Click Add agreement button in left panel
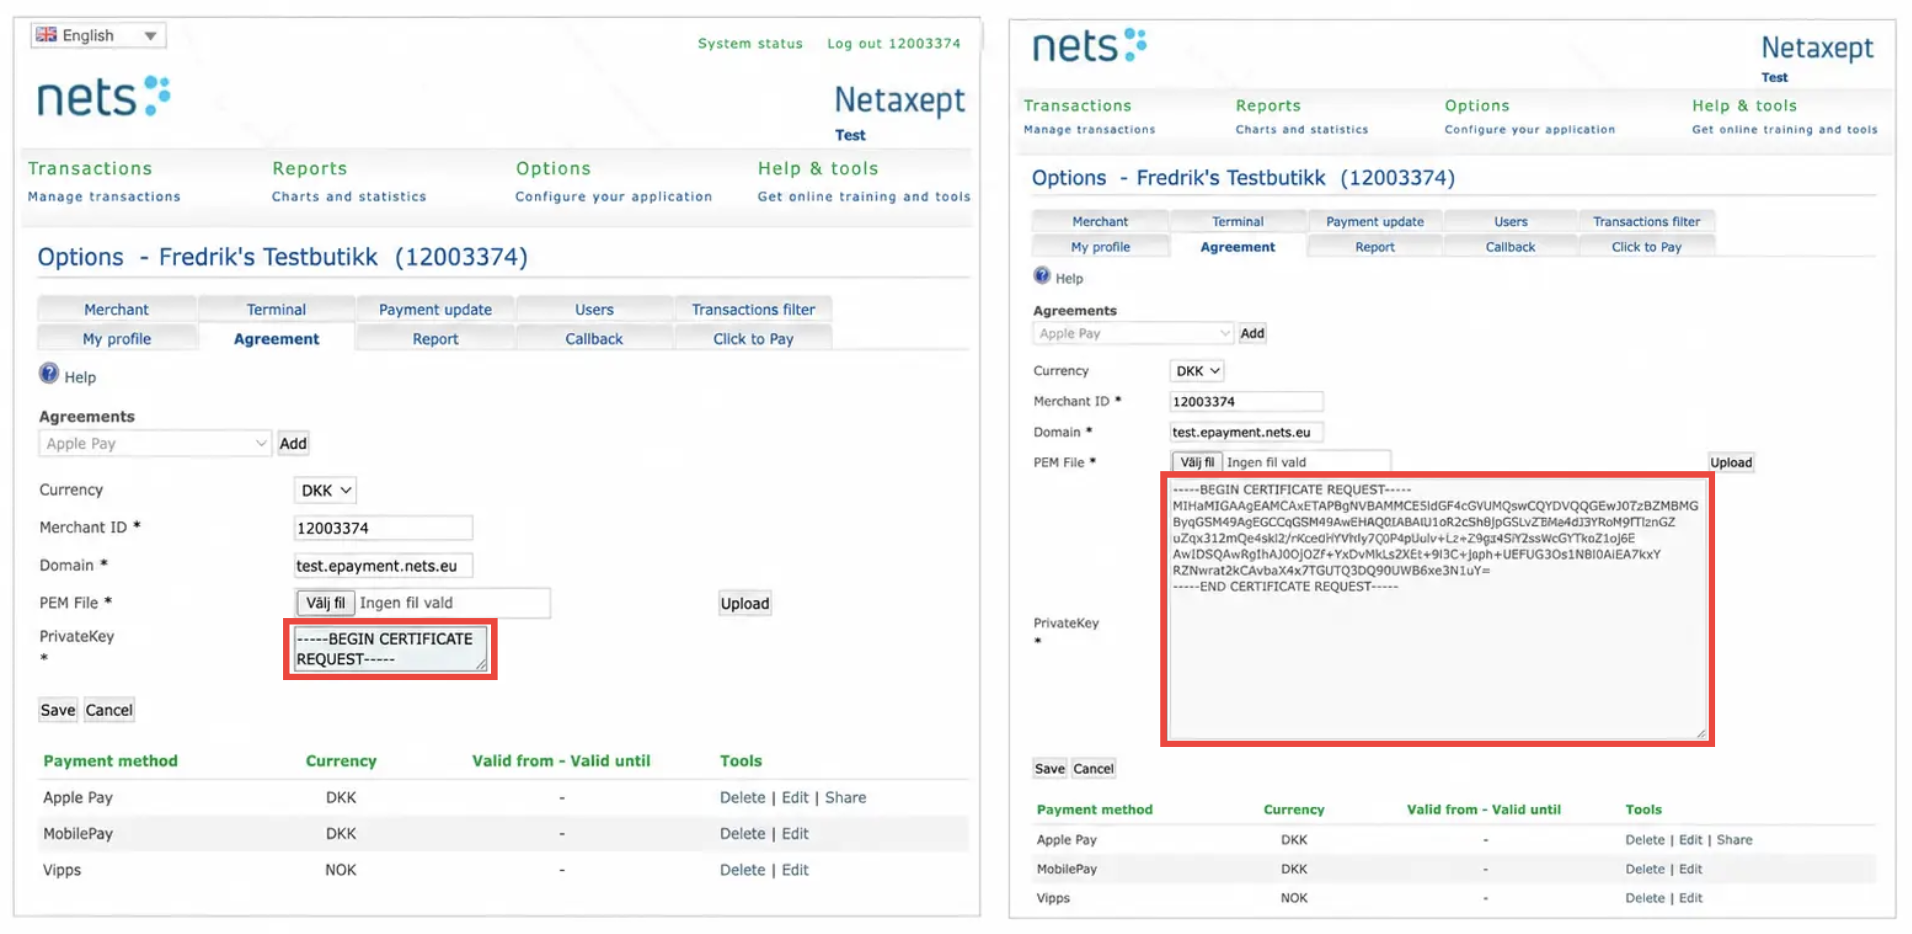1912x934 pixels. [293, 443]
